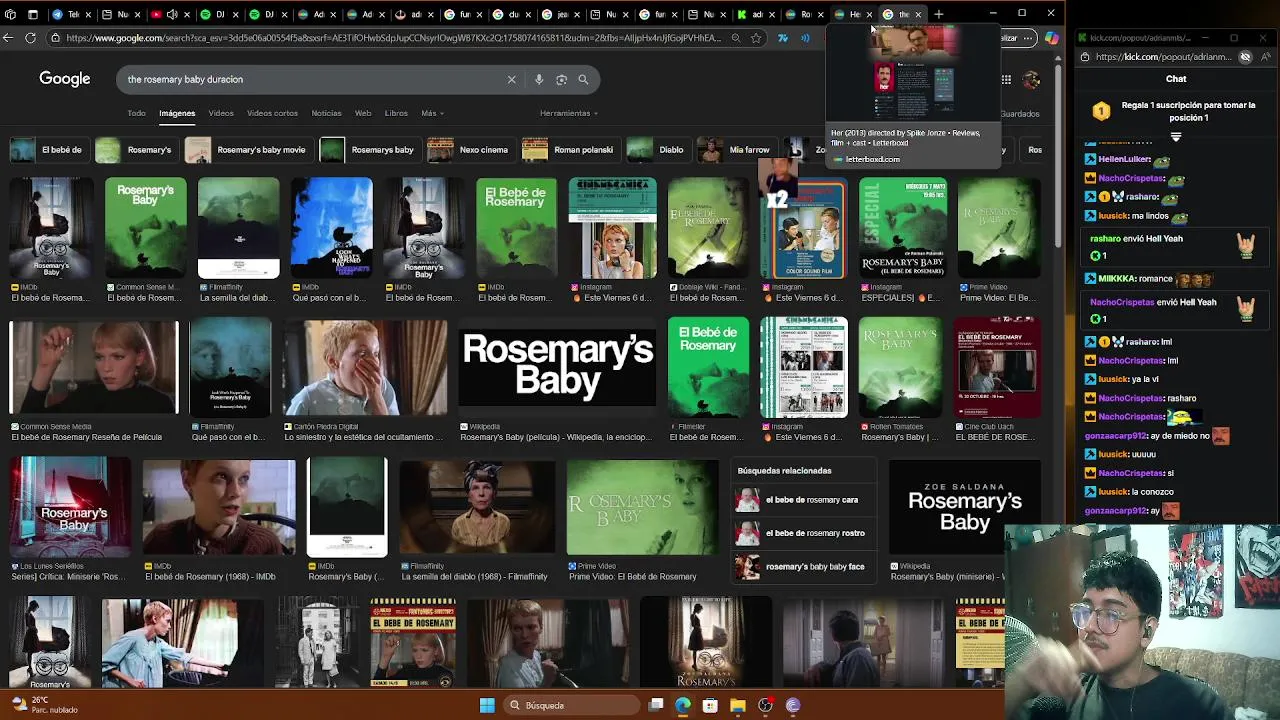1280x720 pixels.
Task: Open the Zoe Saldana Rosemary's Baby miniseries image
Action: (x=964, y=509)
